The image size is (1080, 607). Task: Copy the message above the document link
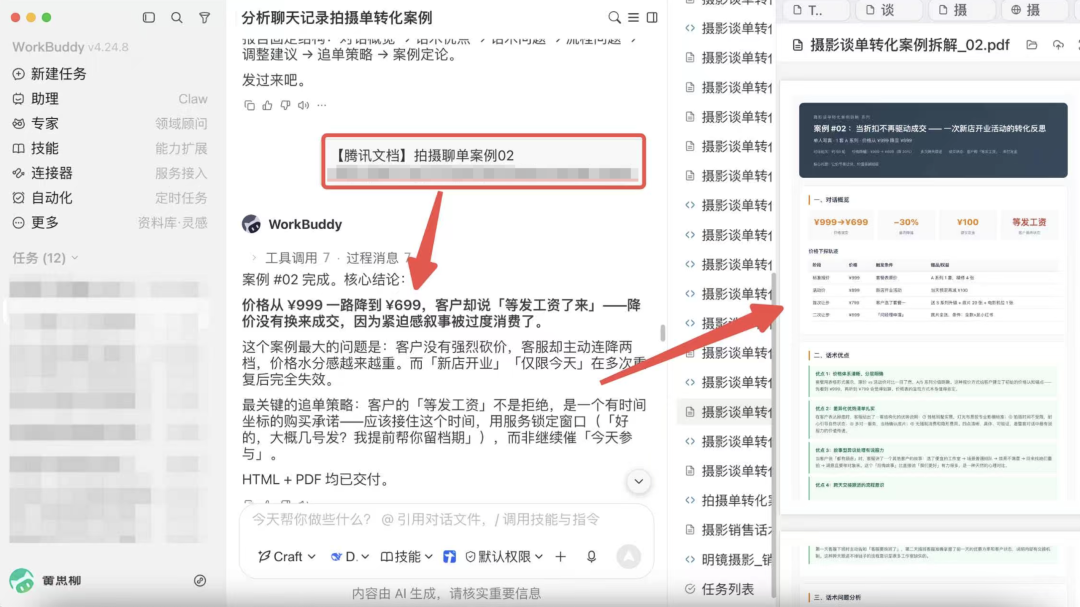[x=249, y=105]
